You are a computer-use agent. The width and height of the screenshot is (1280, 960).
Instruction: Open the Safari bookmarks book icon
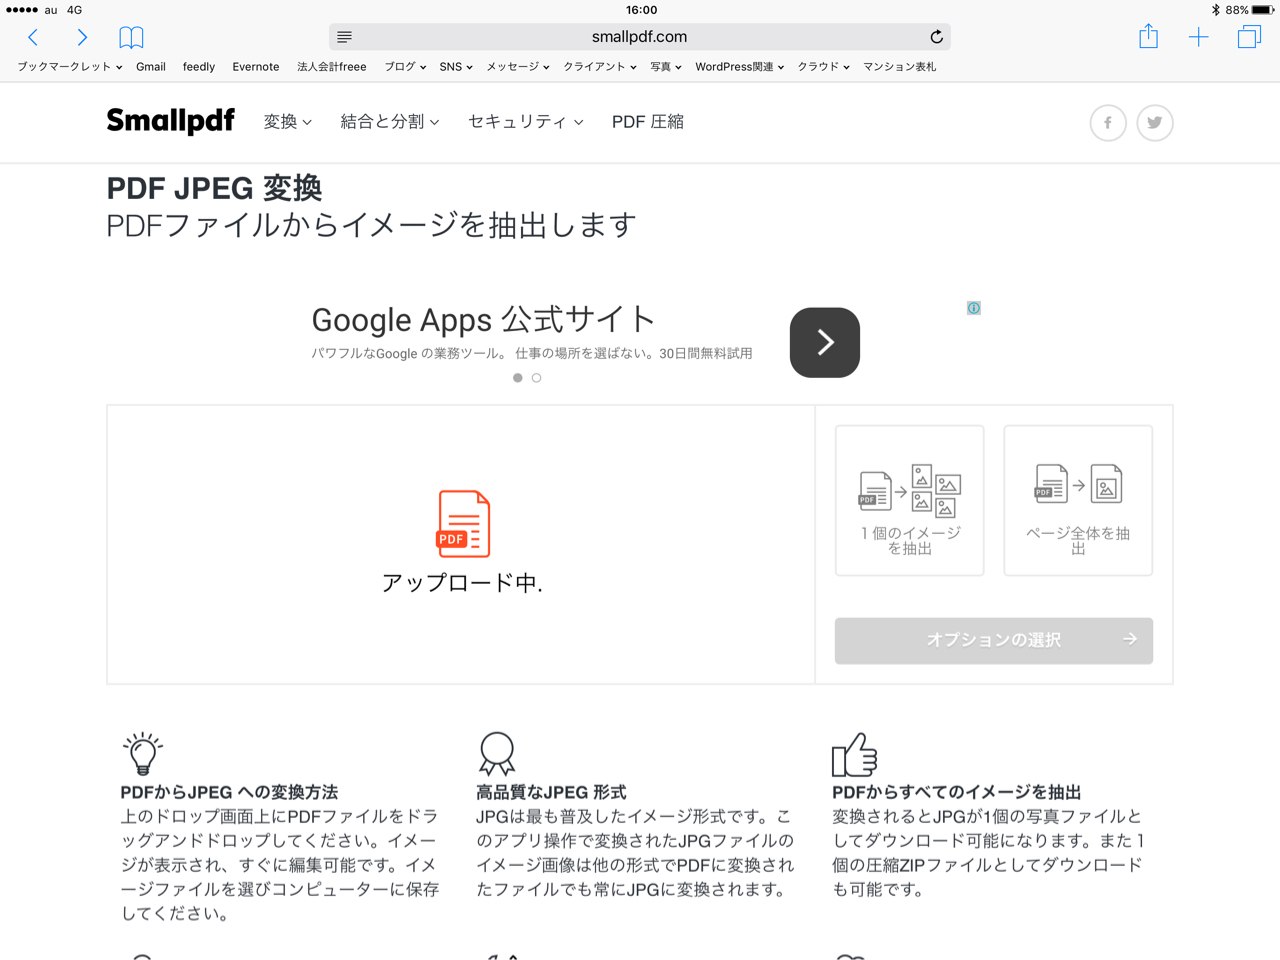[131, 37]
